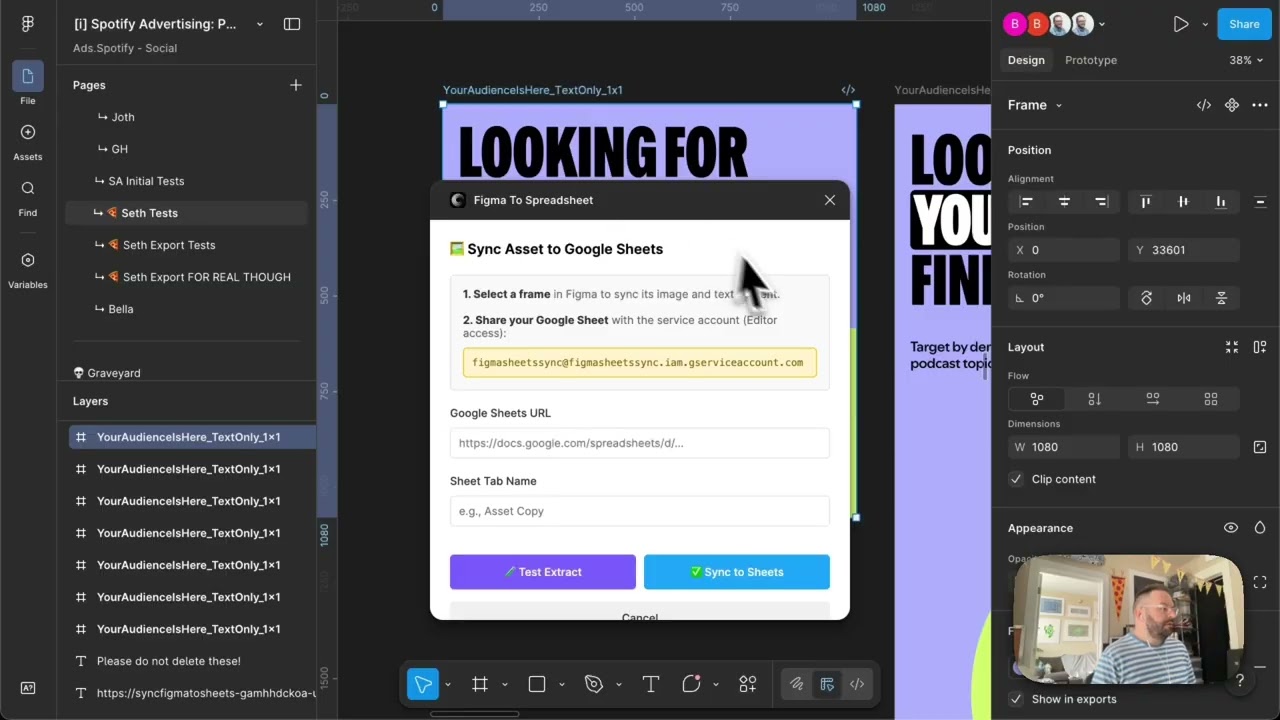Click the Google Sheets URL field
The image size is (1280, 720).
coord(640,443)
